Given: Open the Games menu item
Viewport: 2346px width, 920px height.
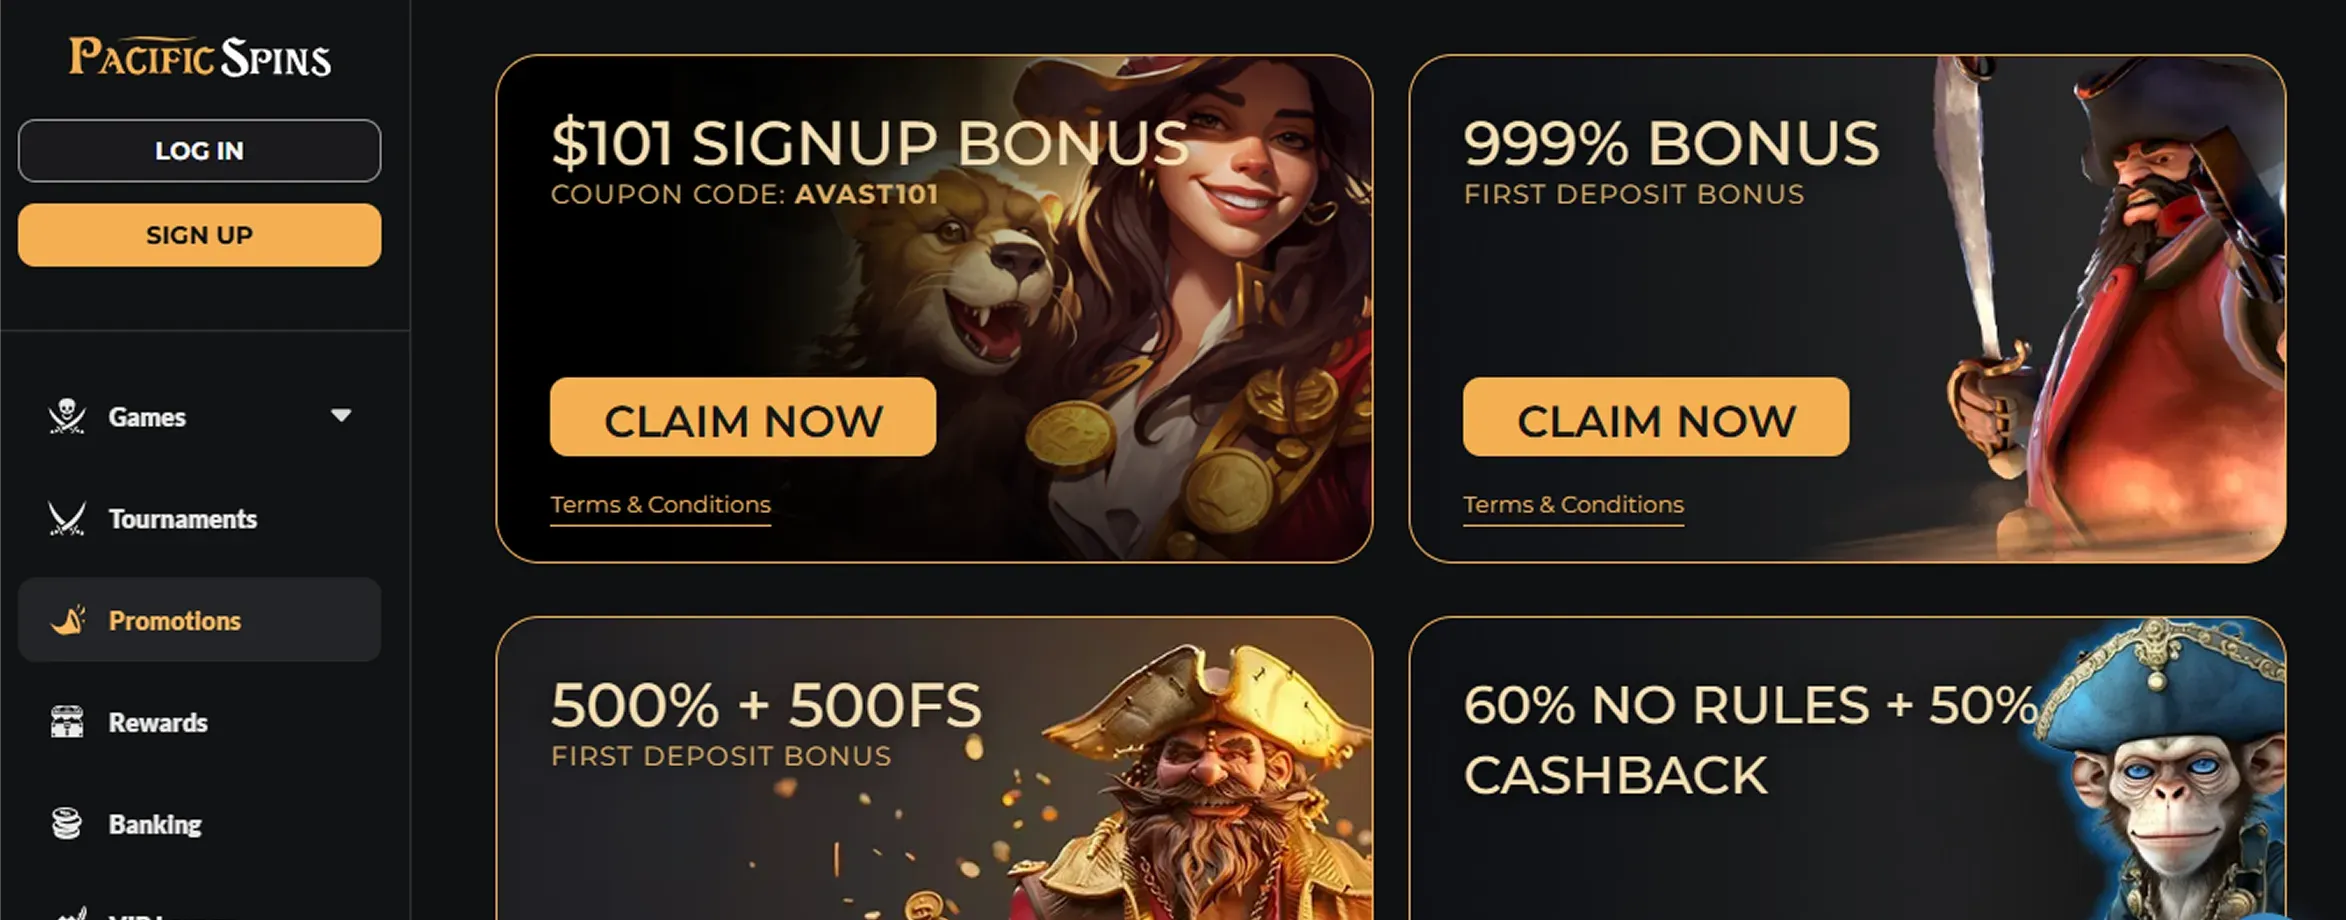Looking at the screenshot, I should [199, 416].
